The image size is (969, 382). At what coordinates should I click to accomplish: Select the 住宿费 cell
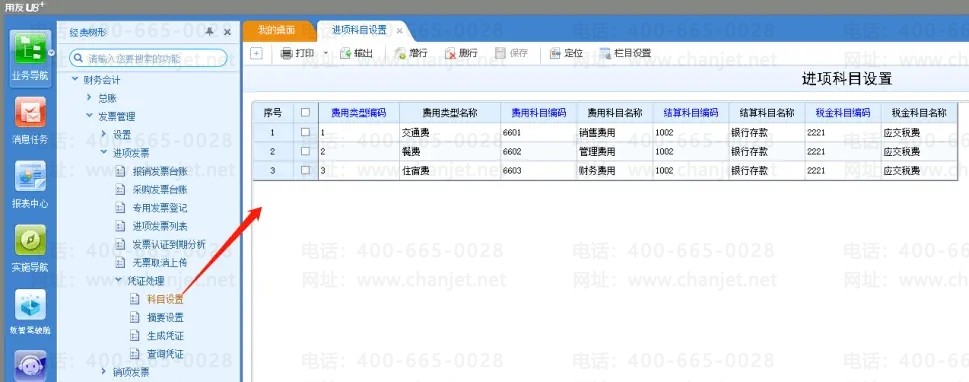450,171
